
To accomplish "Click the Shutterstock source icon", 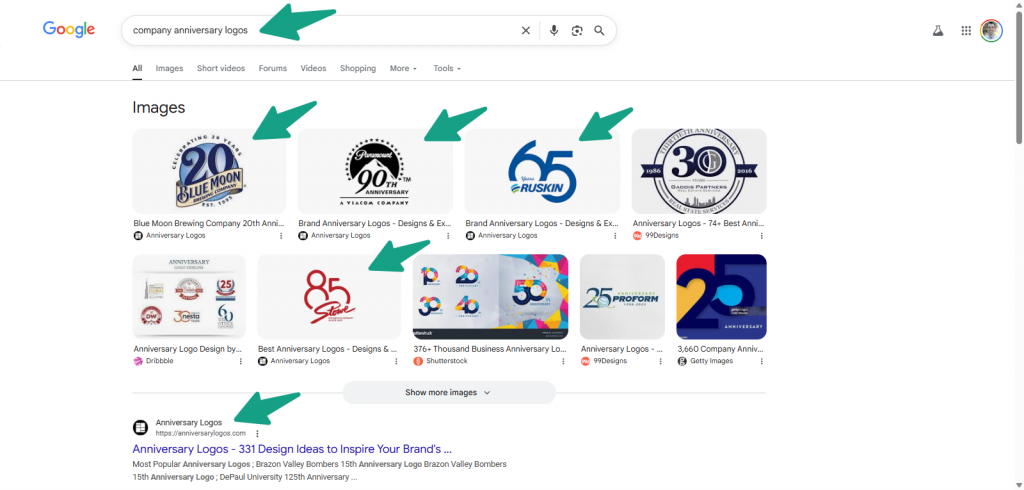I will [418, 361].
